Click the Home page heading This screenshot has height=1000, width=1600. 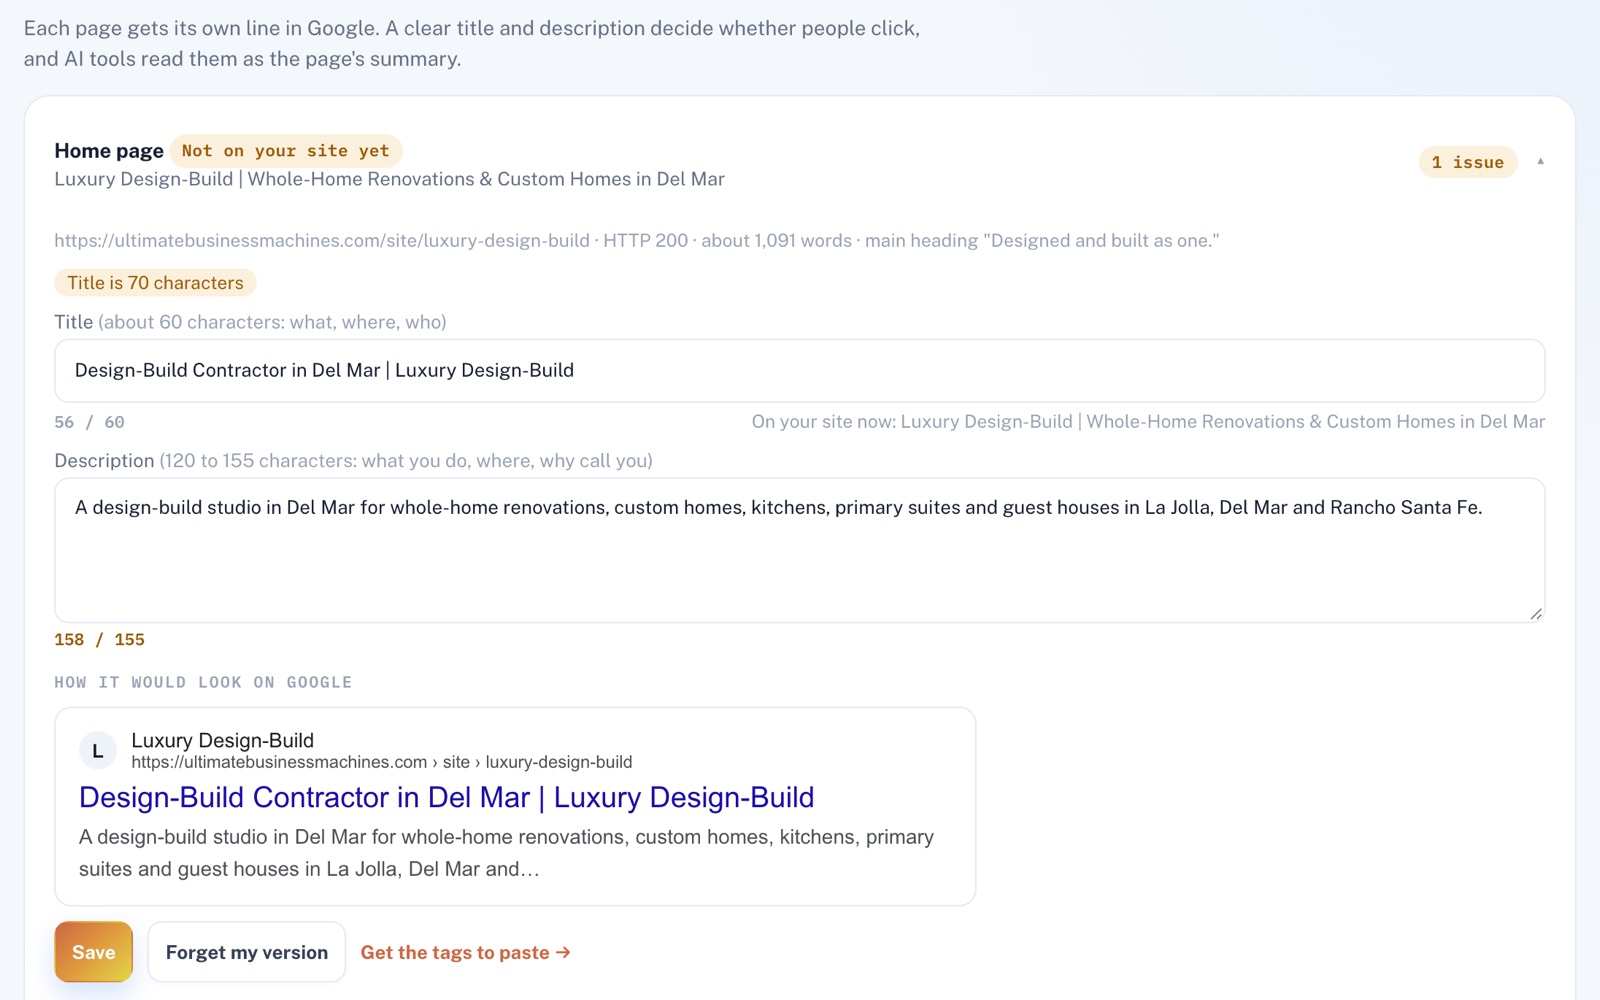pyautogui.click(x=108, y=151)
